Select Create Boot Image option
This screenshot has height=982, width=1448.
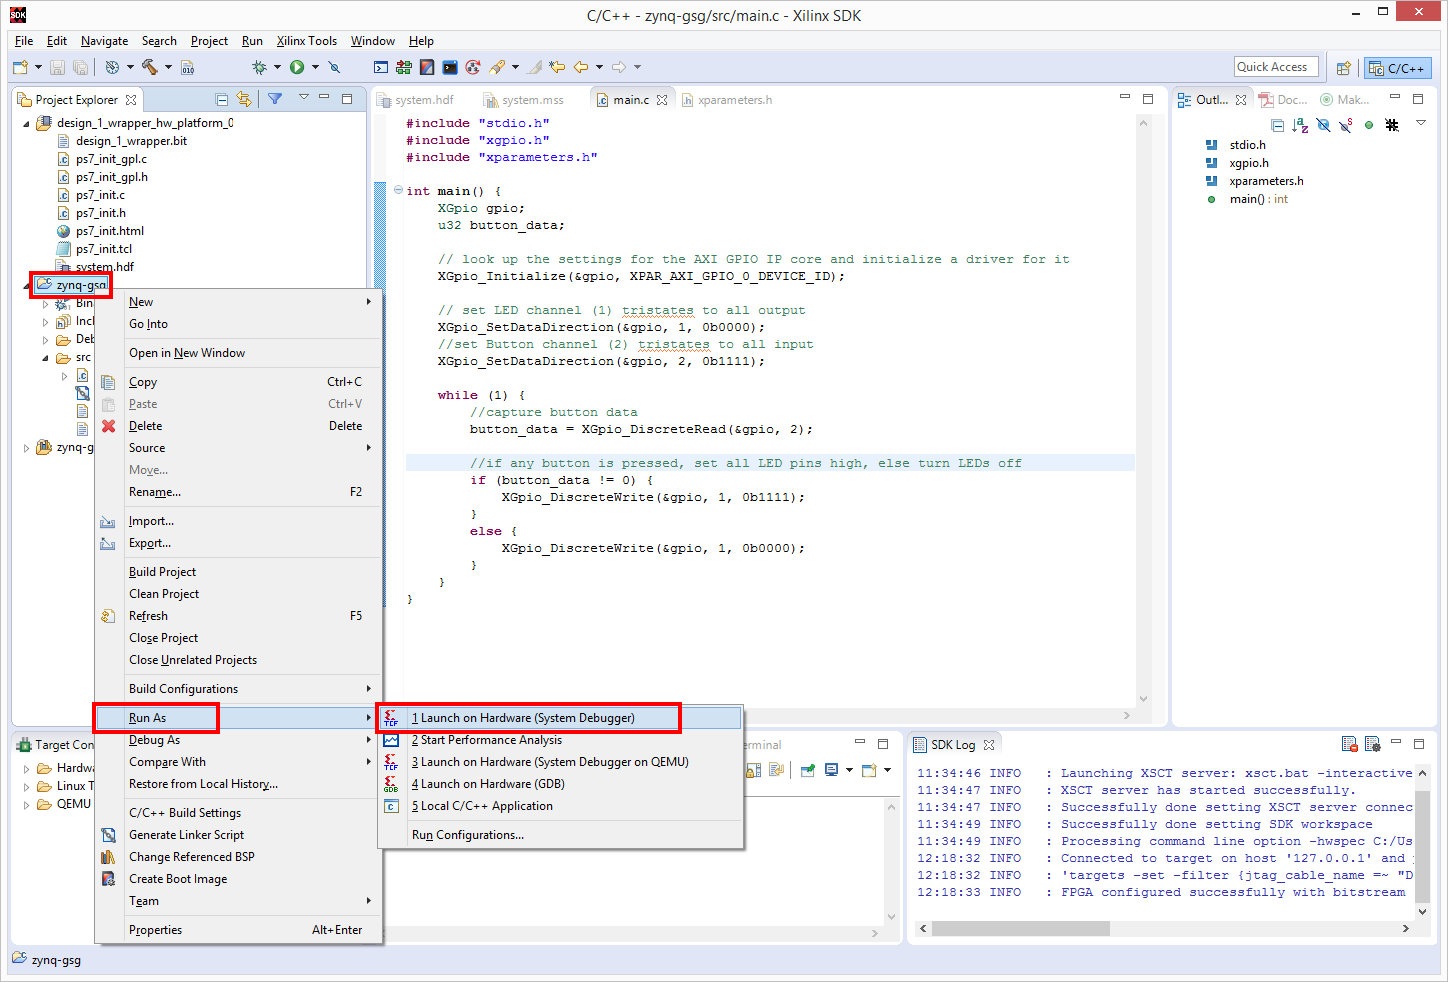[x=238, y=879]
